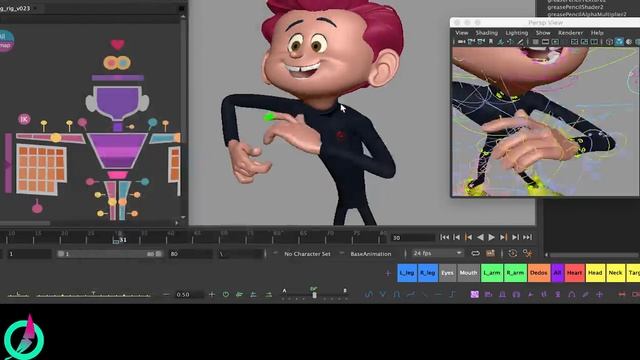Image resolution: width=640 pixels, height=360 pixels.
Task: Toggle grid display in Persp View toolbar
Action: tap(536, 42)
